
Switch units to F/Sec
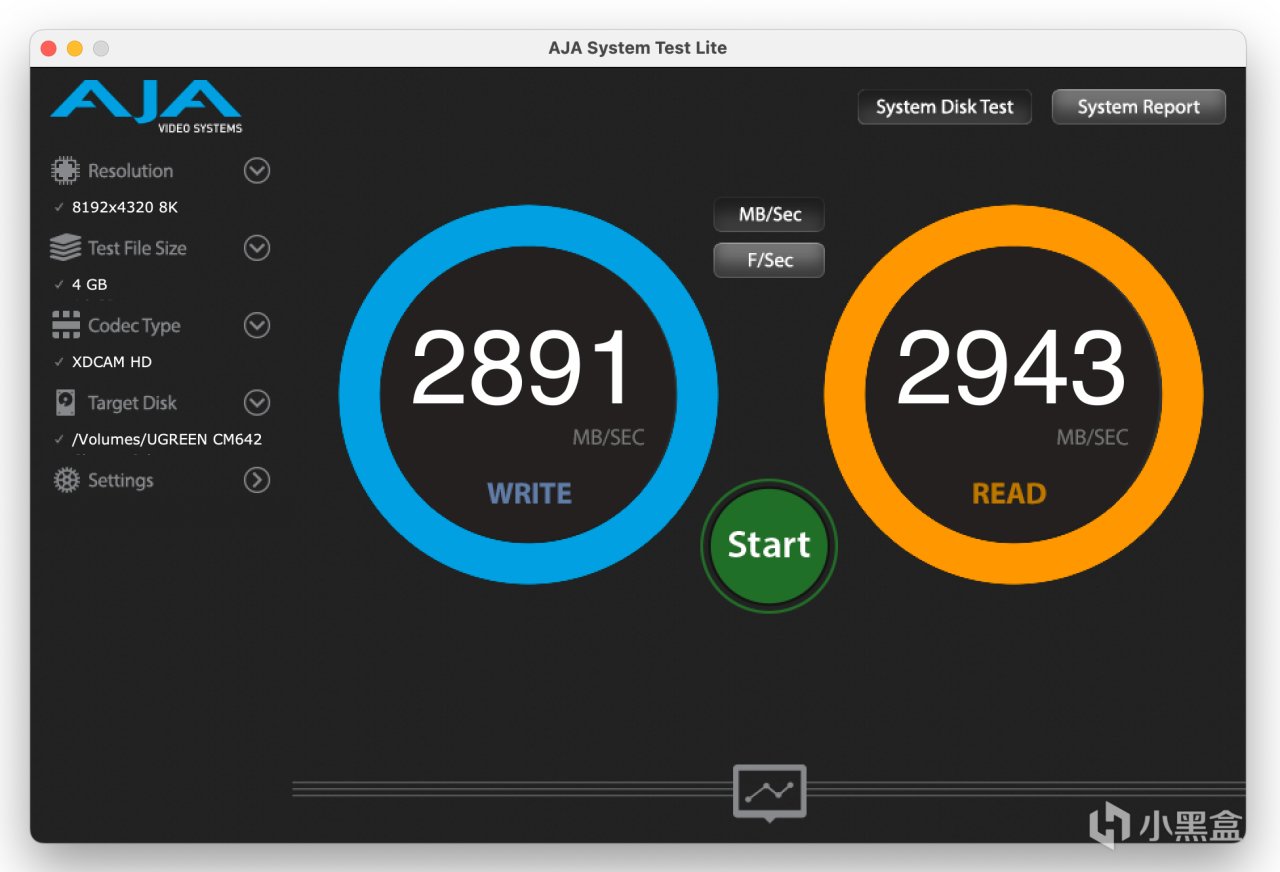pyautogui.click(x=769, y=260)
